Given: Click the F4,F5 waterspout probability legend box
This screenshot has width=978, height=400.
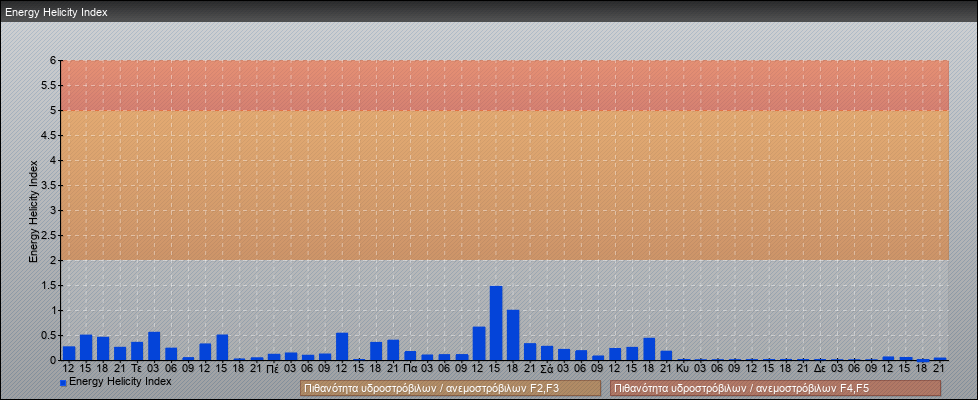Looking at the screenshot, I should tap(775, 388).
